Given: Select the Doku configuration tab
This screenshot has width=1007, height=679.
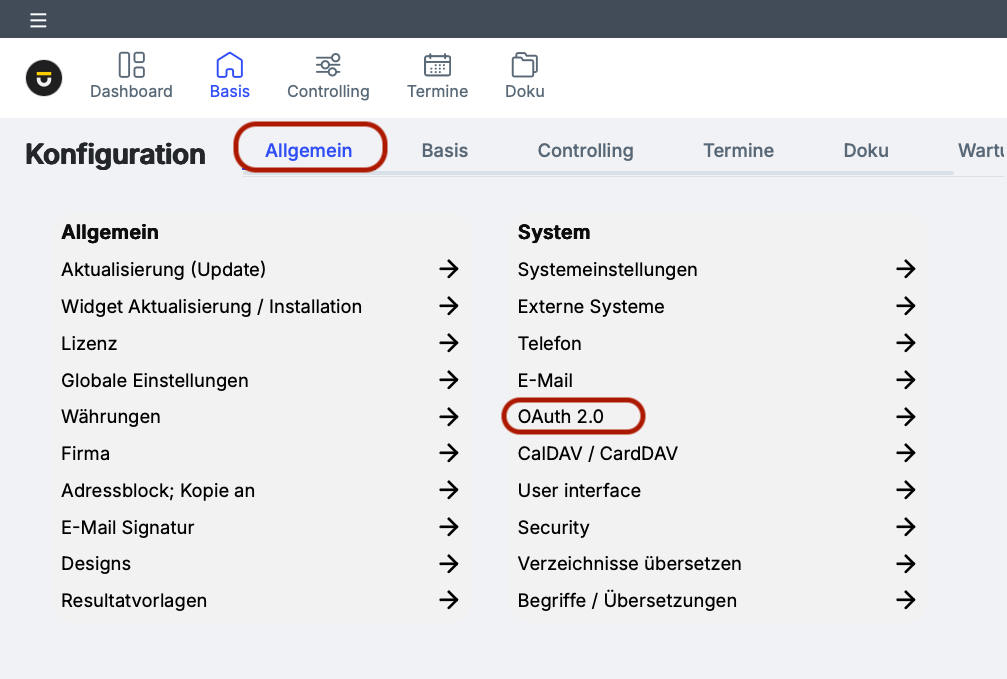Looking at the screenshot, I should (x=866, y=151).
